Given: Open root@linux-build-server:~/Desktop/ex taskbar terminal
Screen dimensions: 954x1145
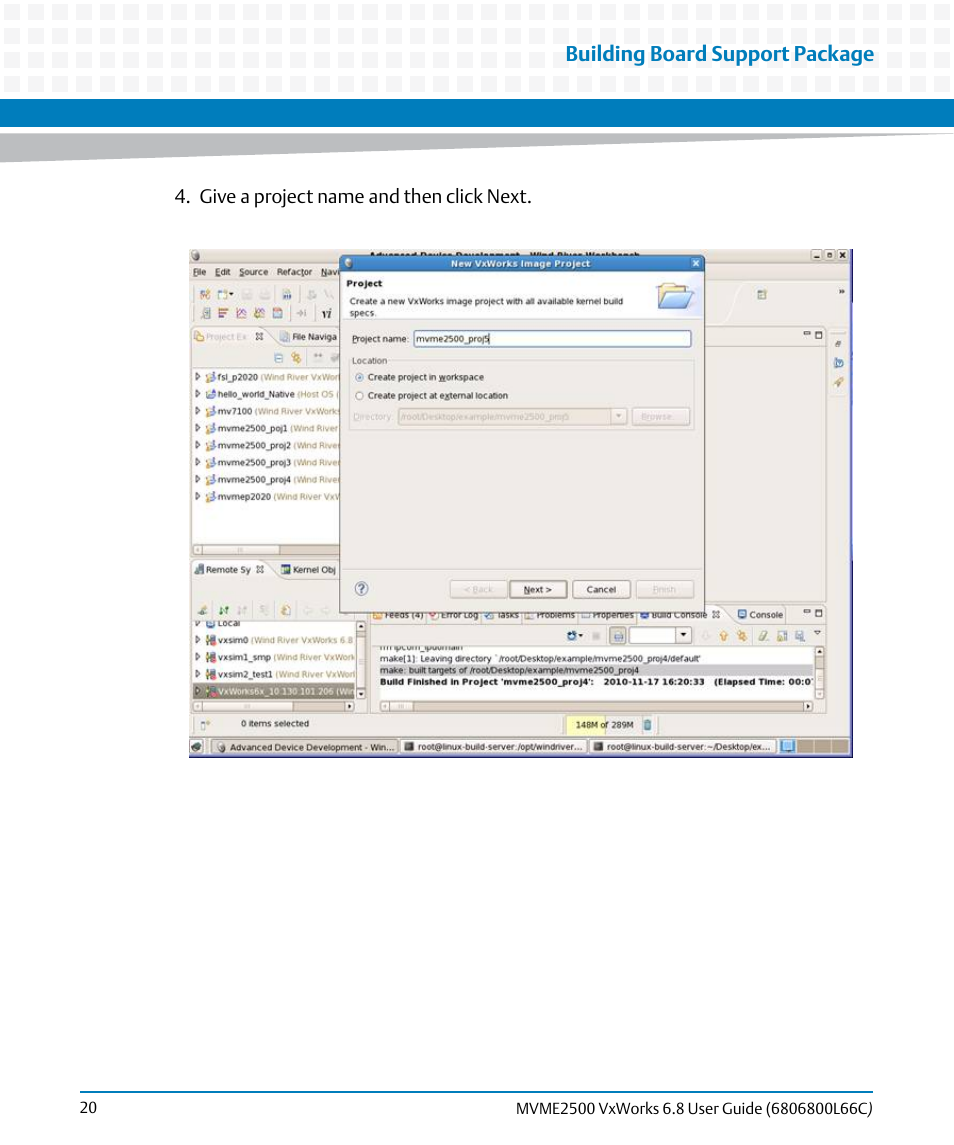Looking at the screenshot, I should [x=682, y=746].
